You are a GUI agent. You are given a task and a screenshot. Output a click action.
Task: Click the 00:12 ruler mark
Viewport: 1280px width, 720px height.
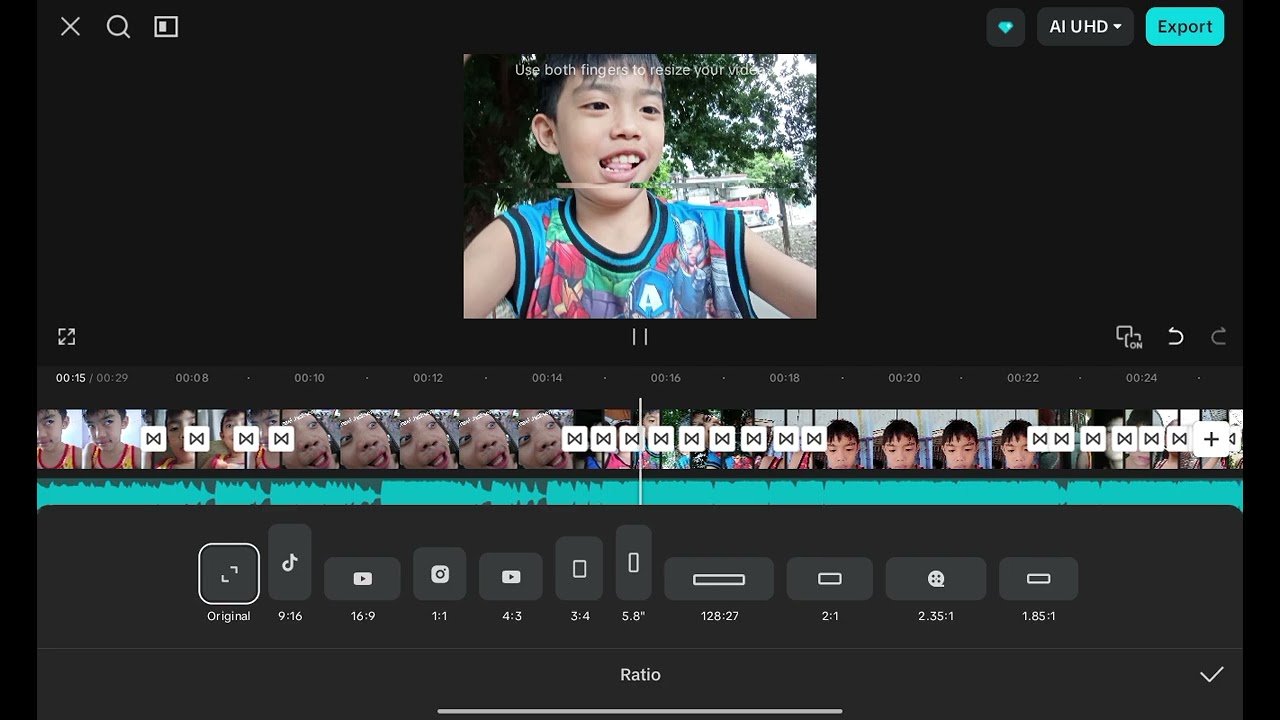pyautogui.click(x=428, y=378)
